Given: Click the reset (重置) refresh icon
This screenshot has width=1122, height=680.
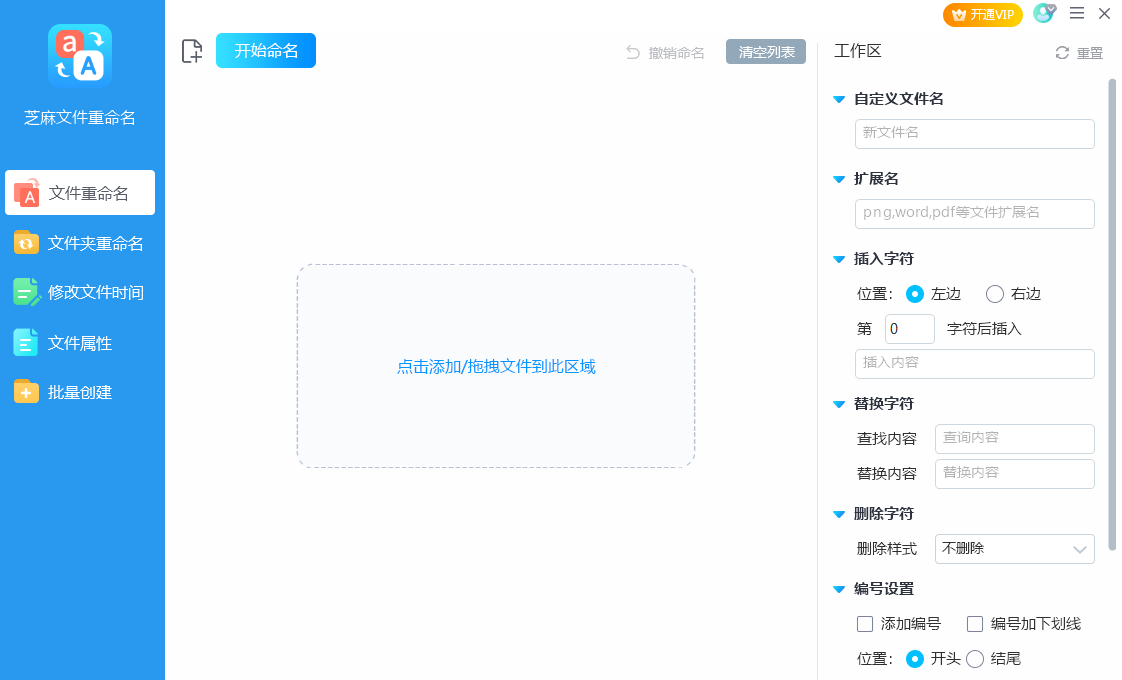Looking at the screenshot, I should point(1062,53).
